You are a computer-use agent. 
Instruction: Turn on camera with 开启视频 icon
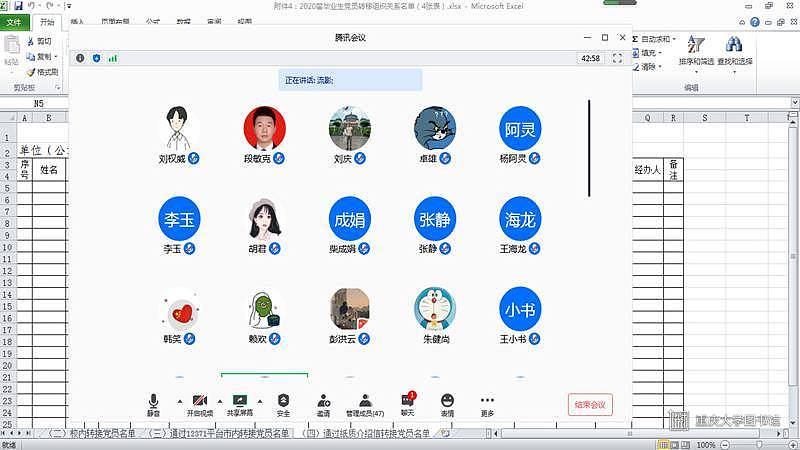(x=199, y=401)
